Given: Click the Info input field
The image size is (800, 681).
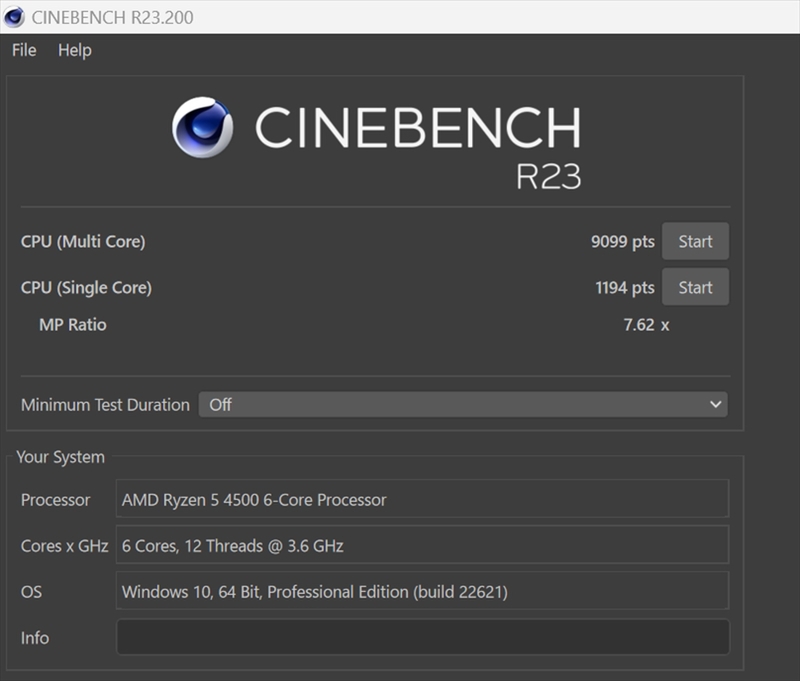Looking at the screenshot, I should (423, 637).
